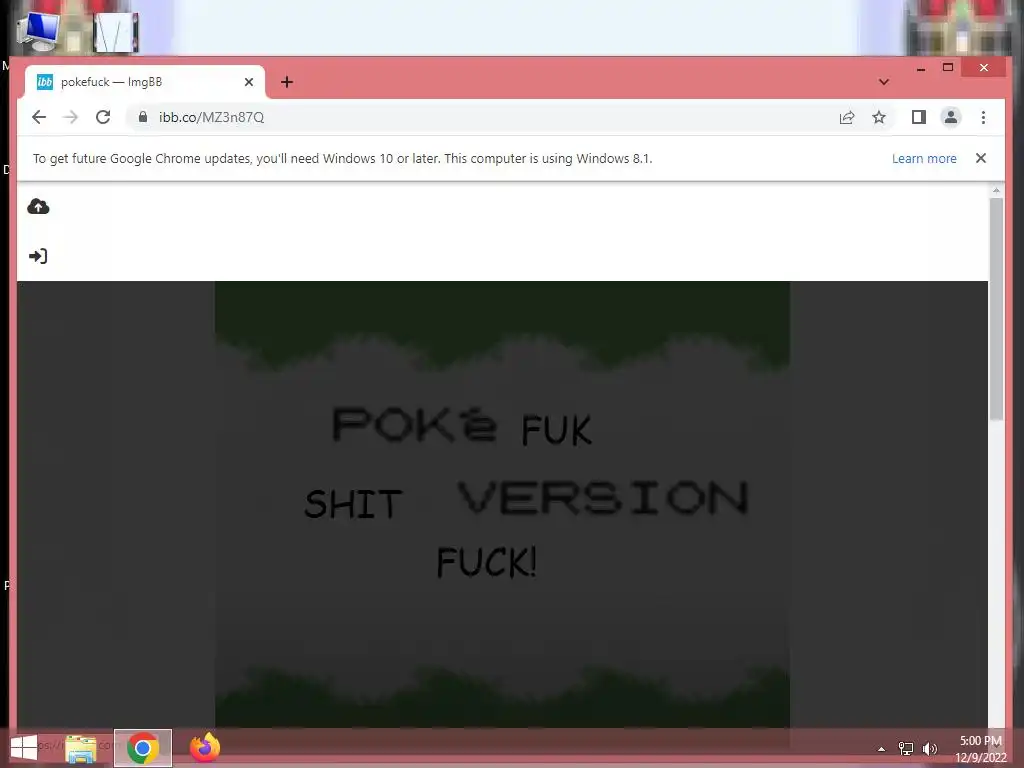Viewport: 1024px width, 768px height.
Task: Go back with the browser back arrow
Action: (x=39, y=117)
